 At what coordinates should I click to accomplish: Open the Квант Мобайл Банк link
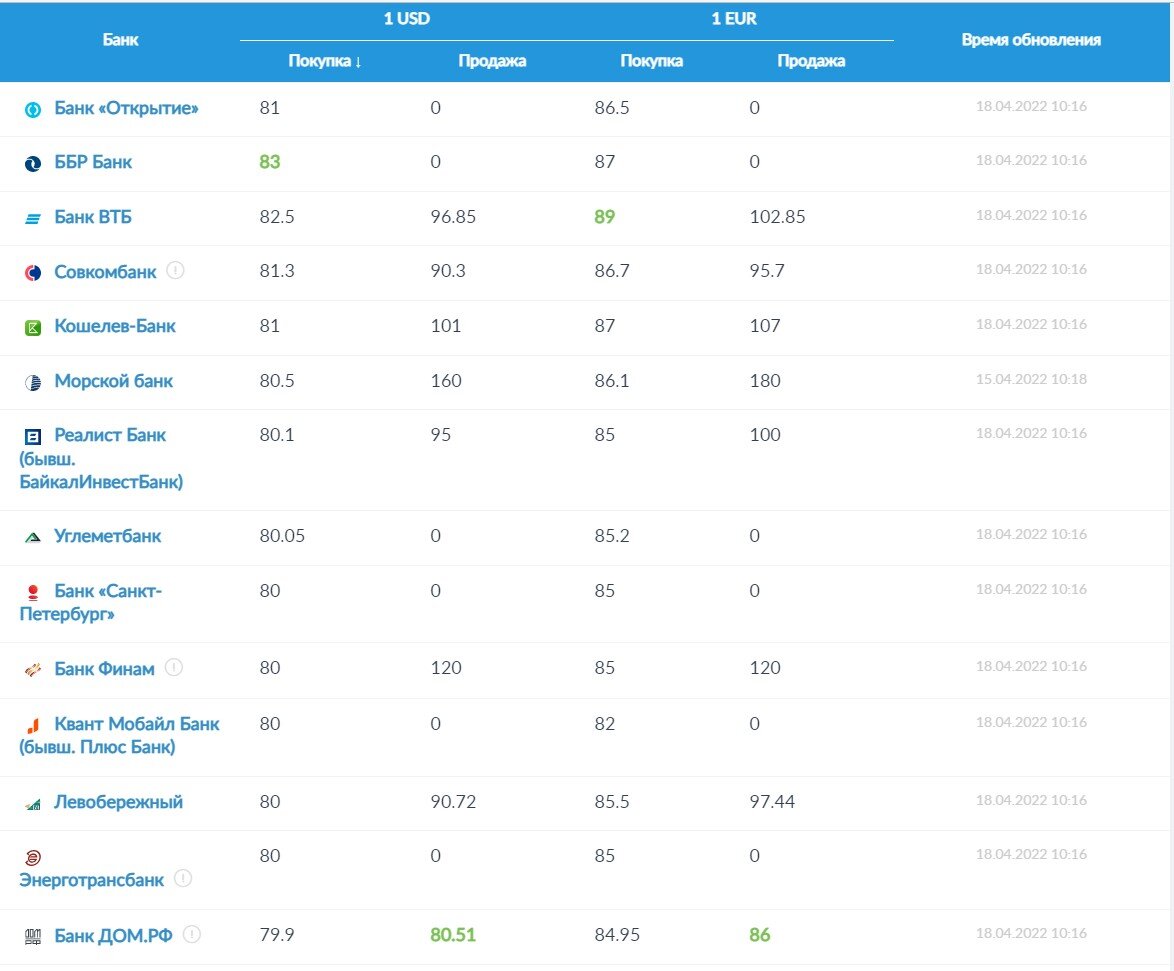[119, 735]
